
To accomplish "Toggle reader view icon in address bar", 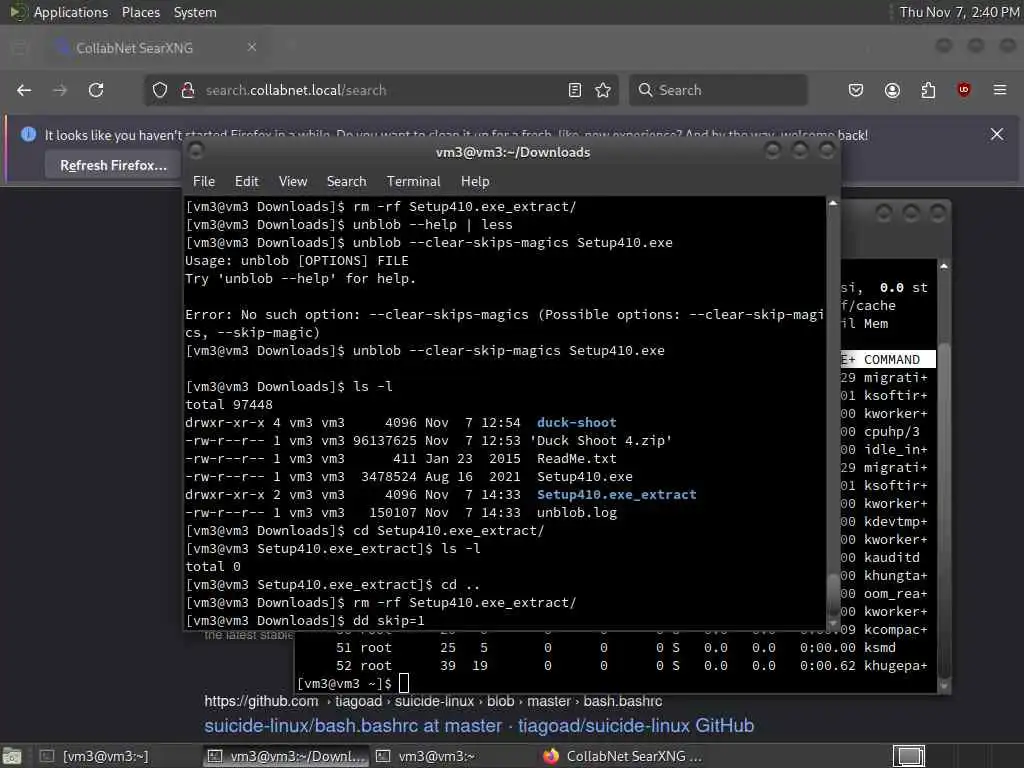I will [x=575, y=90].
